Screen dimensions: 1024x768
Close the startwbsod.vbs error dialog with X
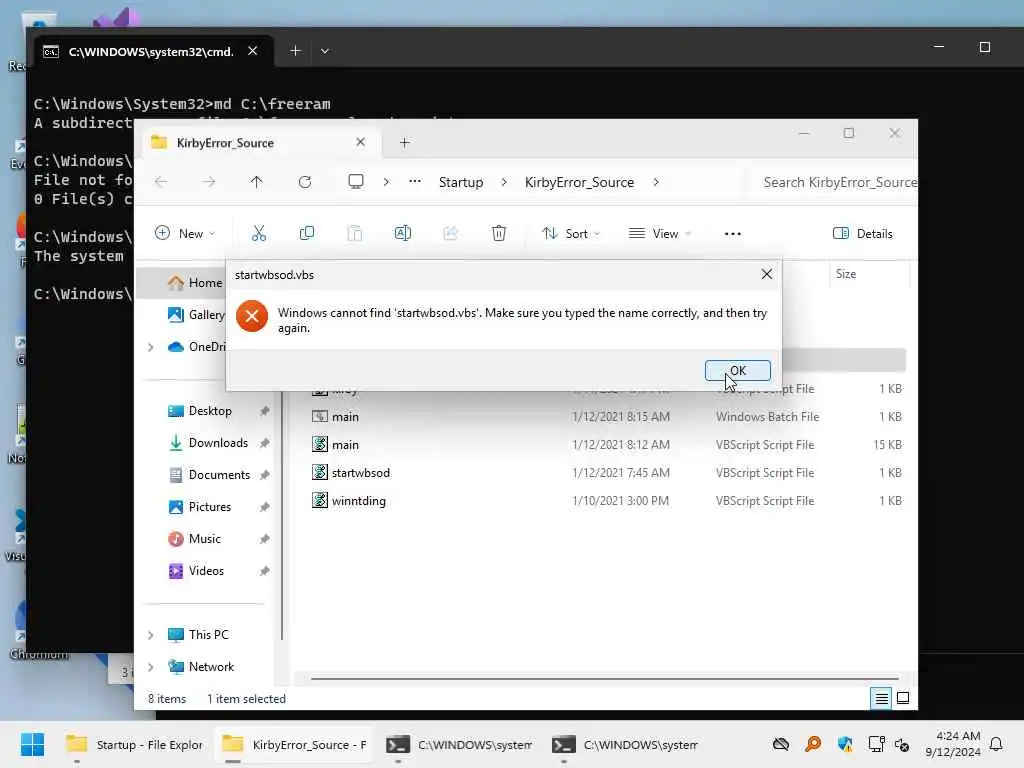(767, 274)
